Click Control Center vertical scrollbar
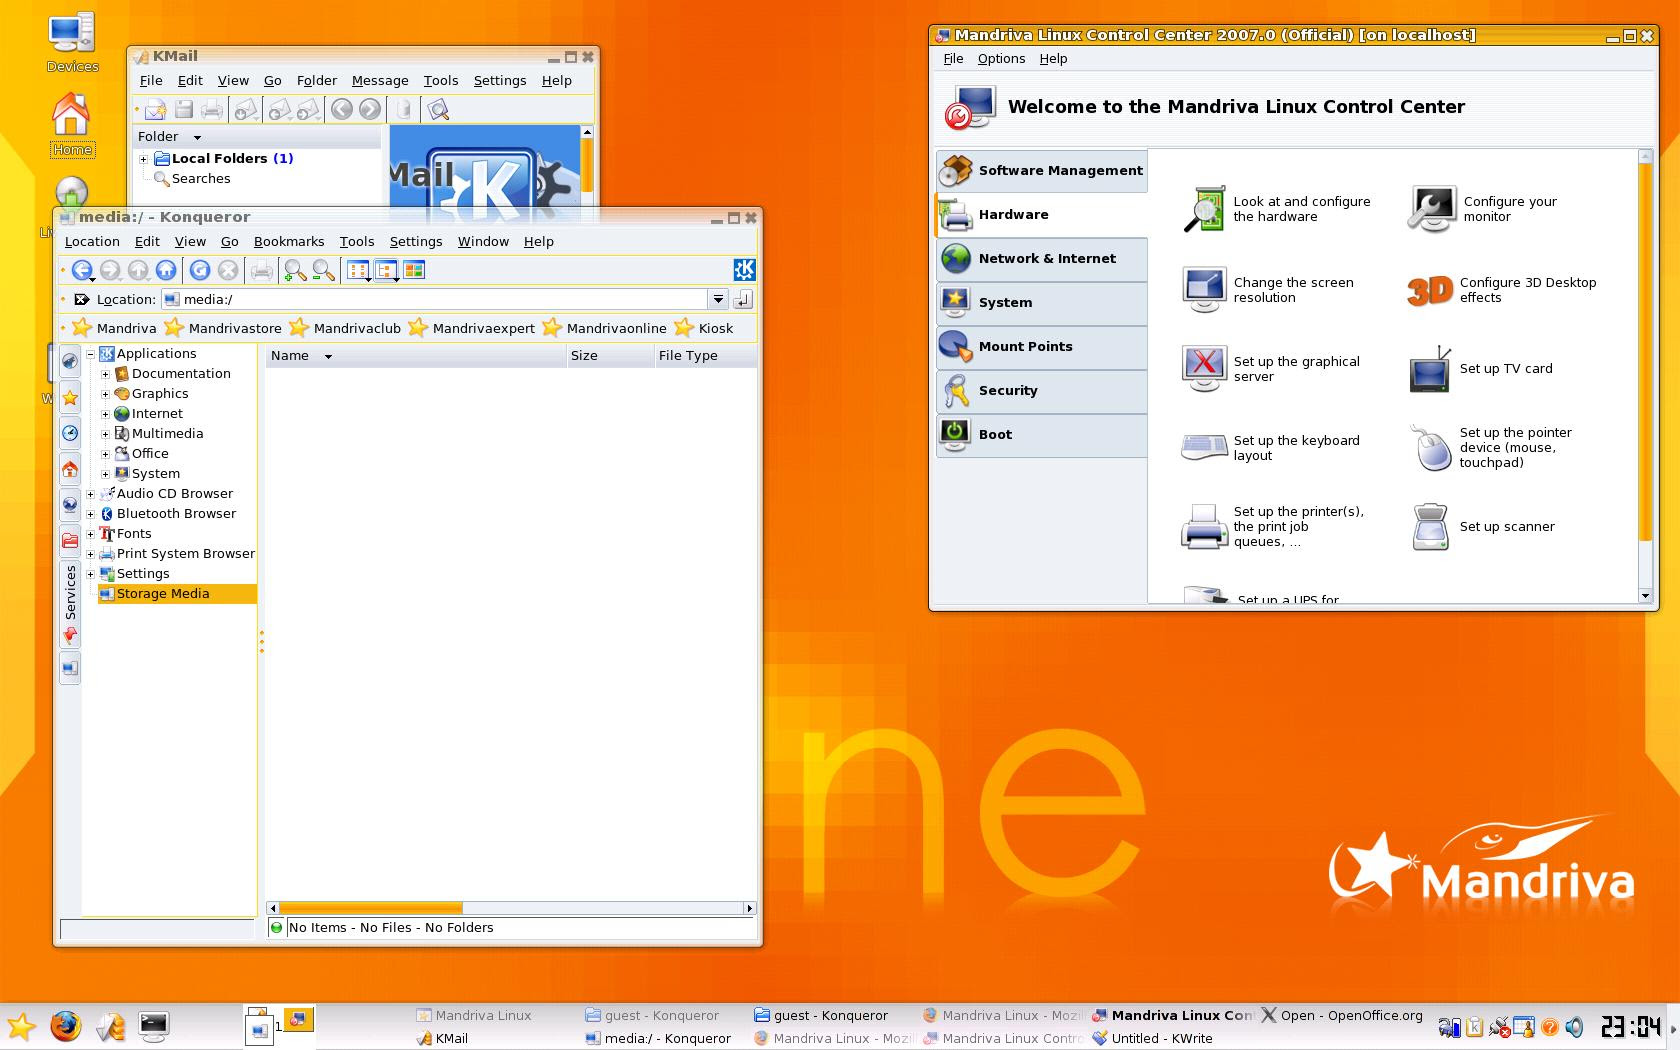 (x=1645, y=353)
